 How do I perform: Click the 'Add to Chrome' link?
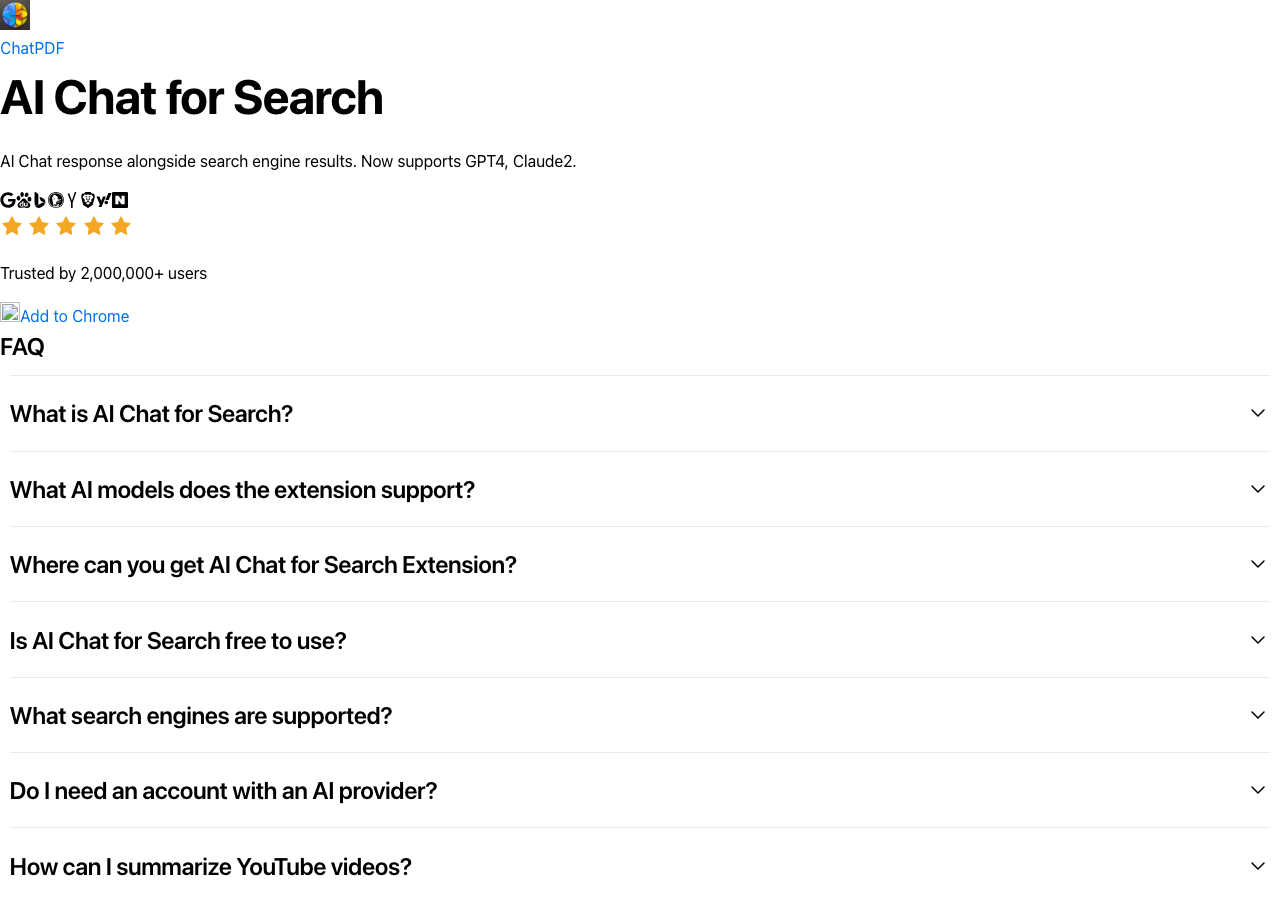73,316
